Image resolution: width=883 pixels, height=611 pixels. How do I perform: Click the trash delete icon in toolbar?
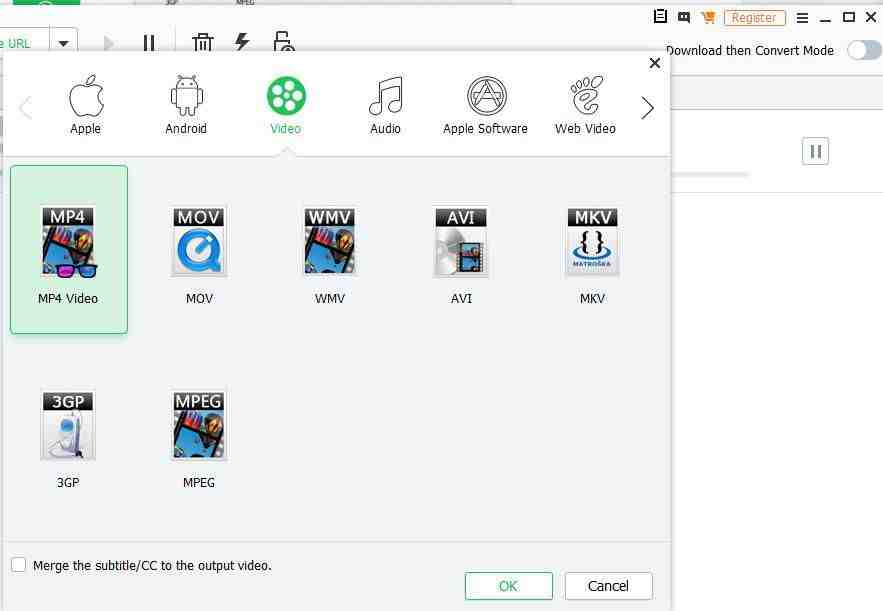203,42
